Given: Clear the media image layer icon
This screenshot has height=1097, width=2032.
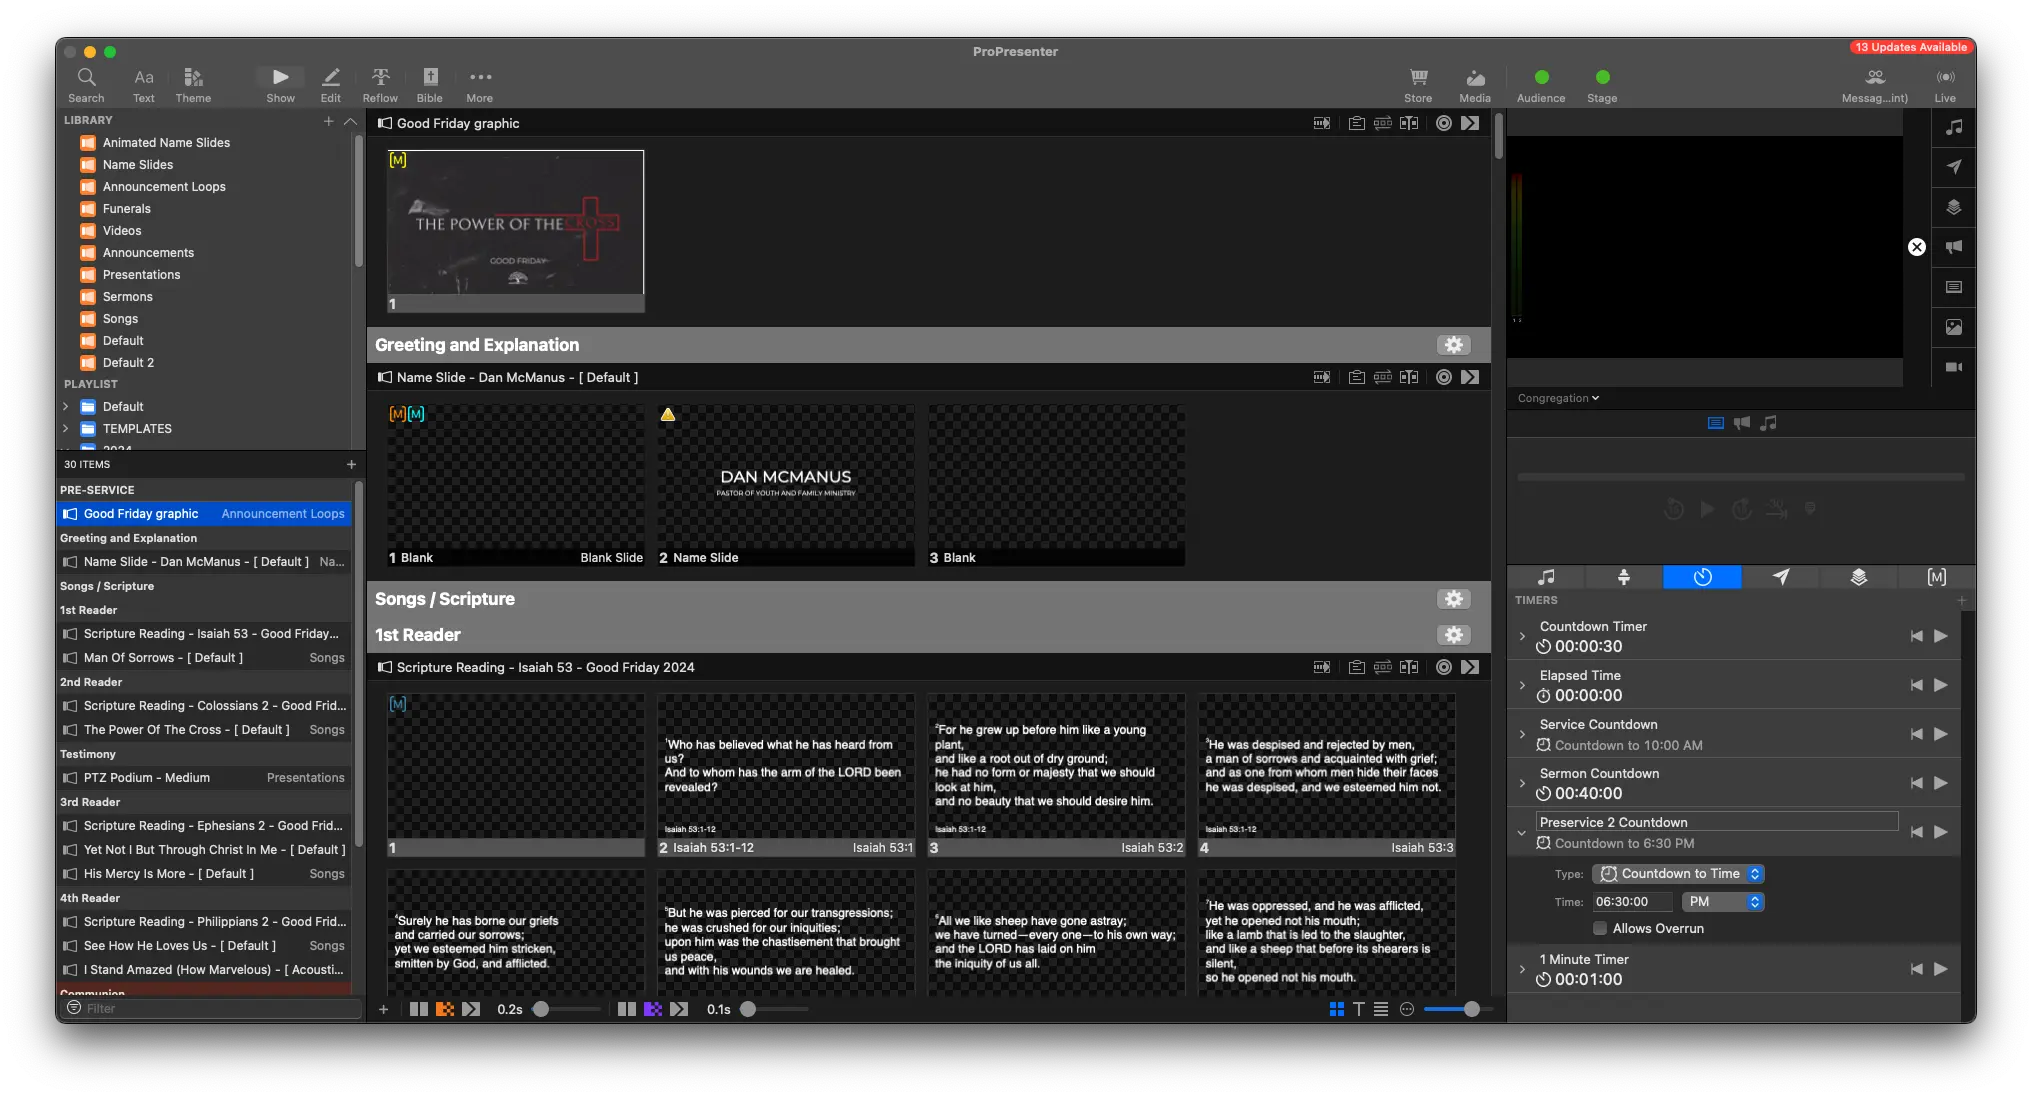Looking at the screenshot, I should (1954, 327).
